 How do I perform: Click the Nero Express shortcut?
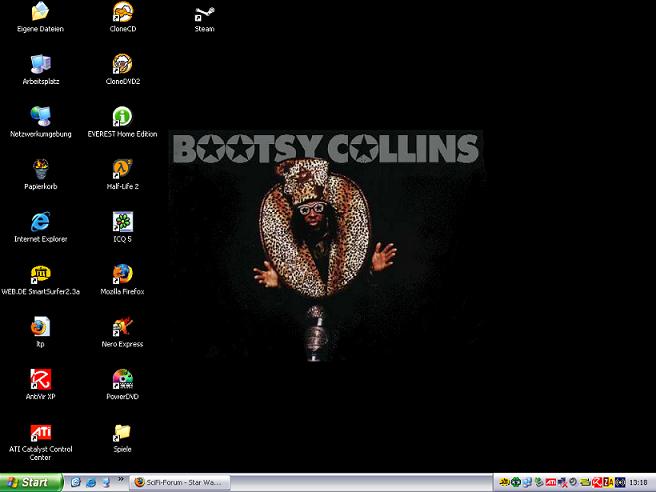[x=123, y=327]
